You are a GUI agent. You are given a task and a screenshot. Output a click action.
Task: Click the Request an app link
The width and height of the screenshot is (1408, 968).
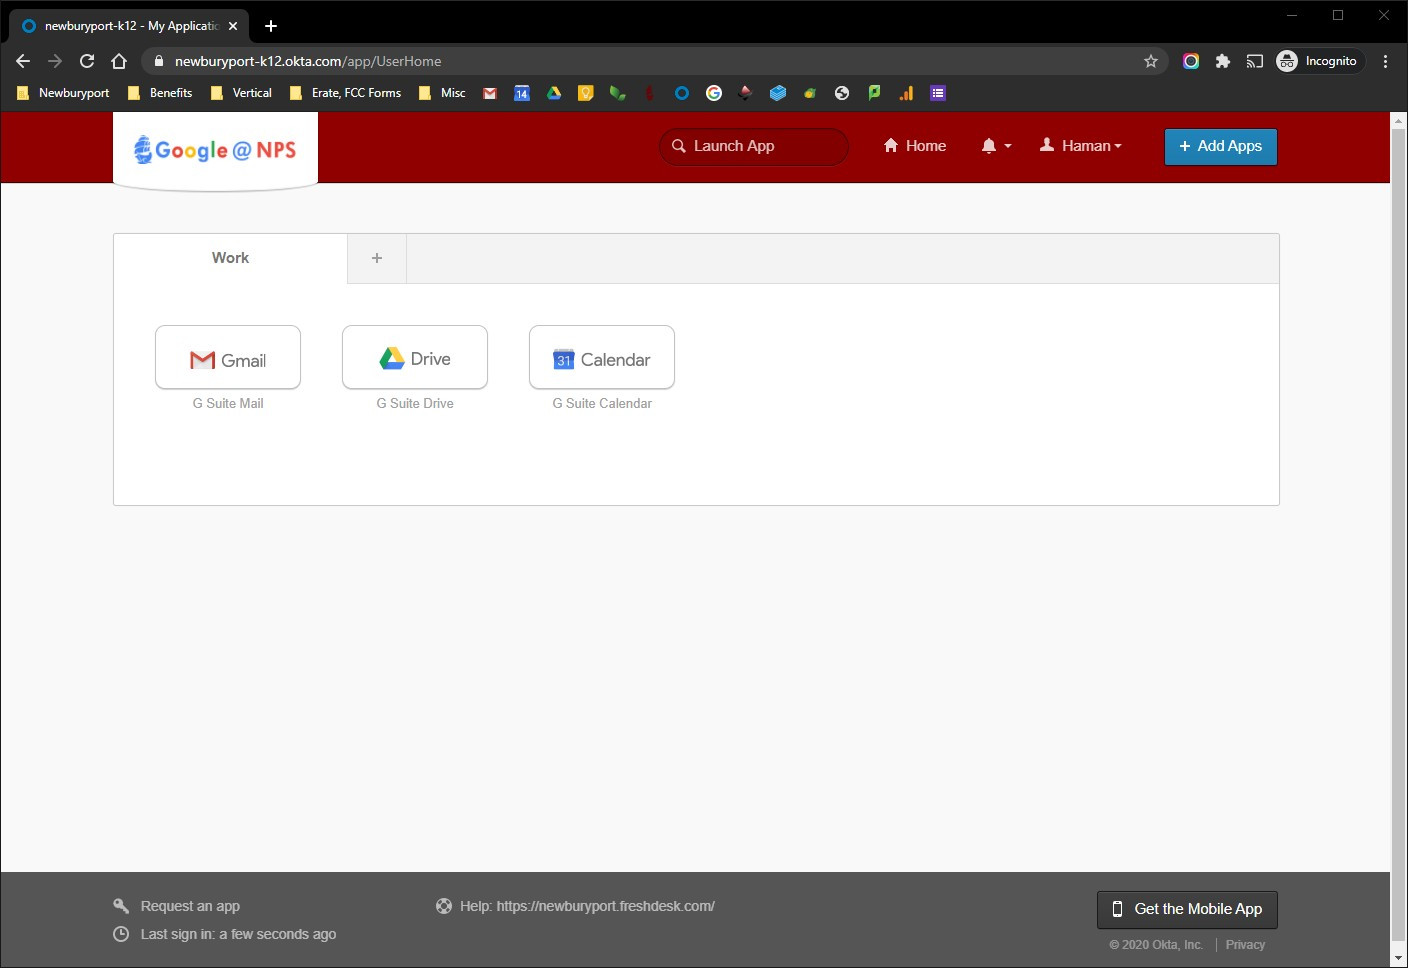pyautogui.click(x=190, y=906)
